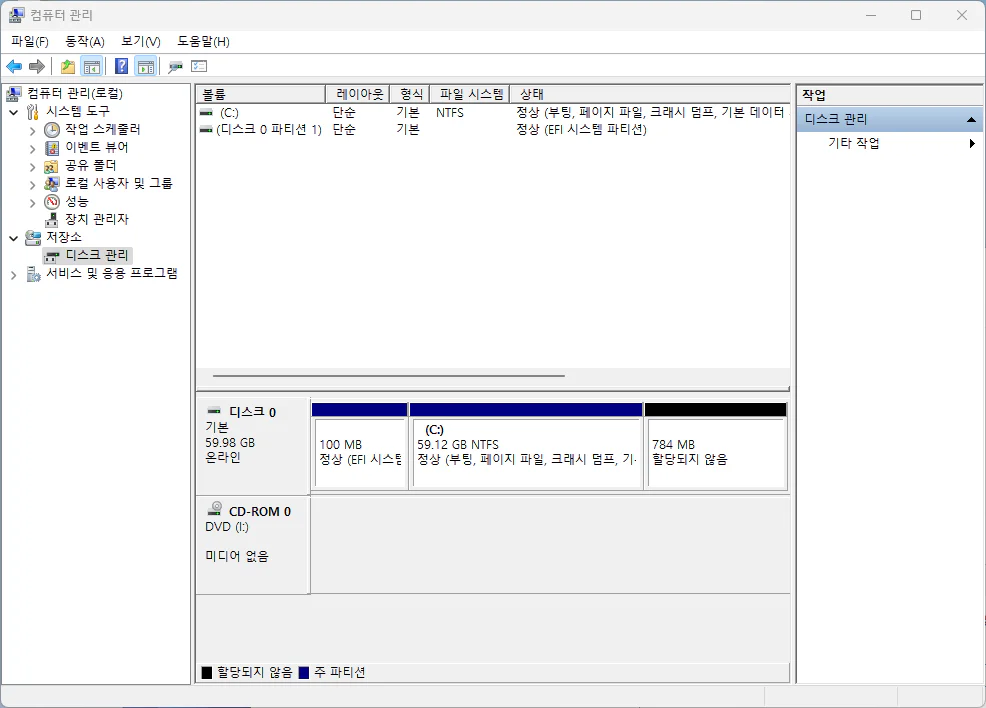Sort by the 레이아웃 column header
986x708 pixels.
point(357,94)
